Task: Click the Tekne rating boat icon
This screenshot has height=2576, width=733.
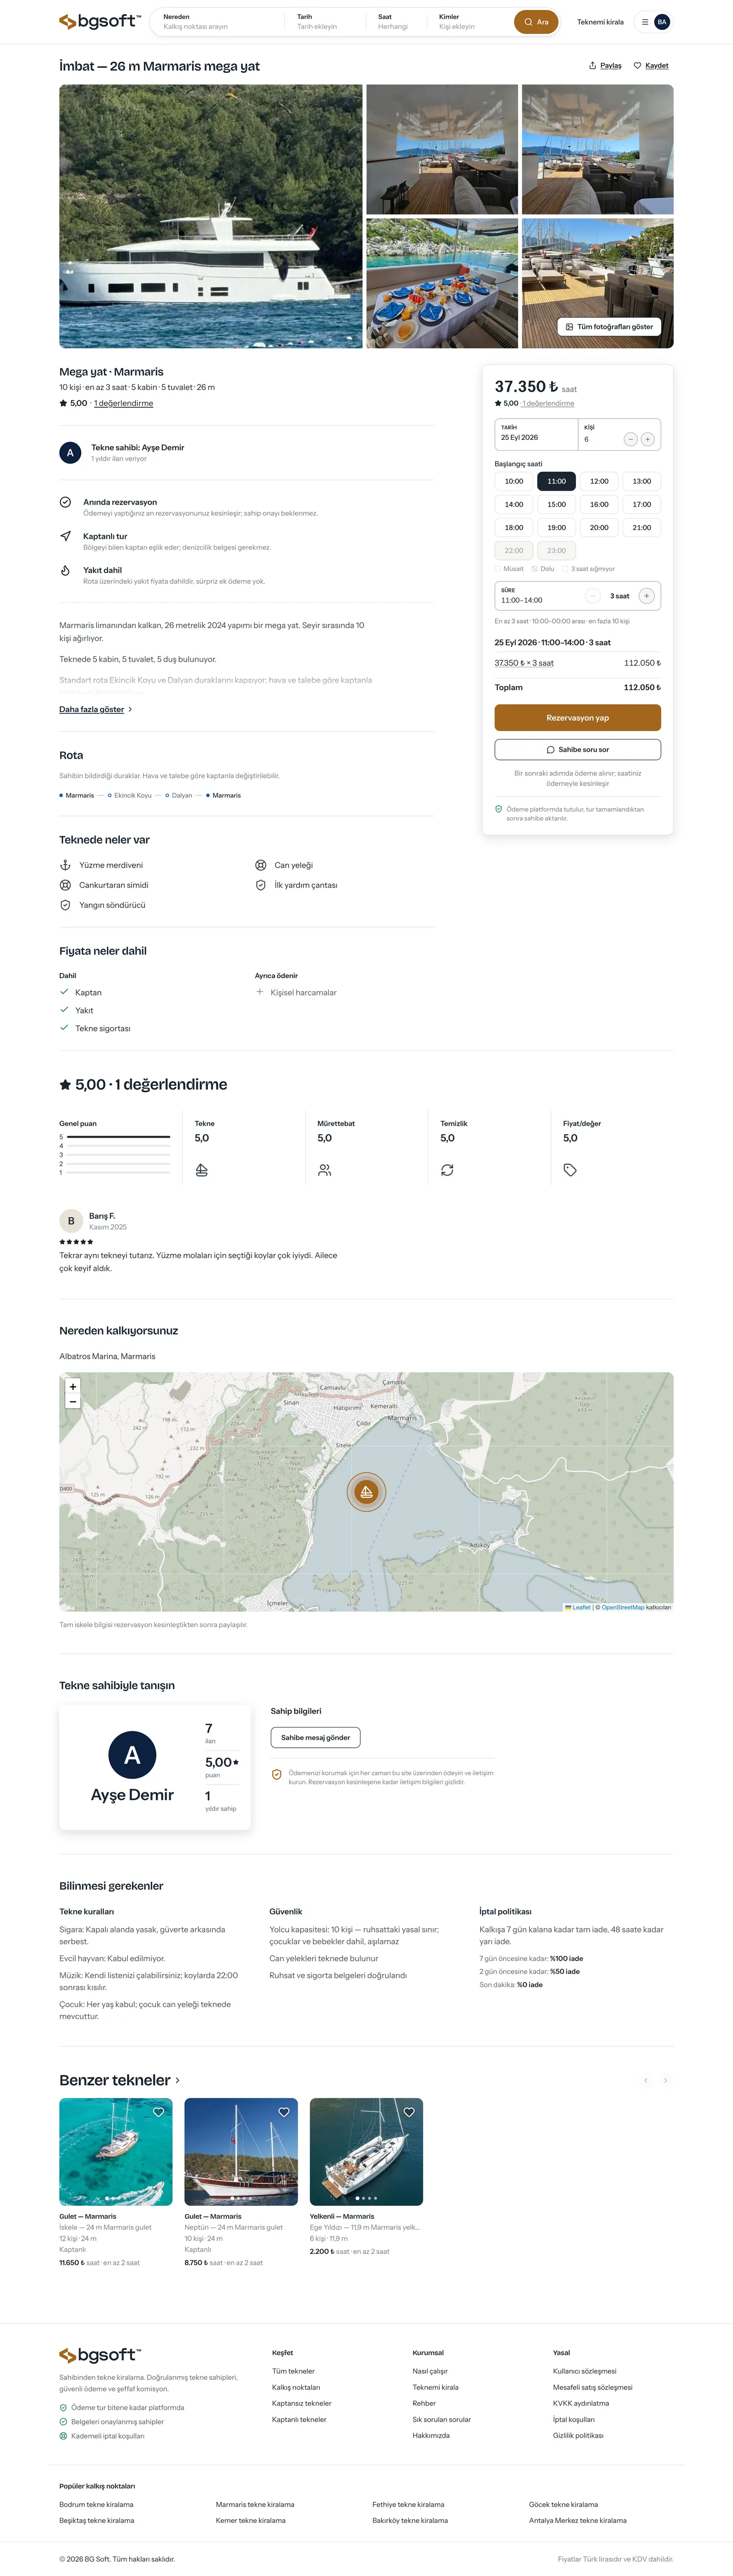Action: 202,1170
